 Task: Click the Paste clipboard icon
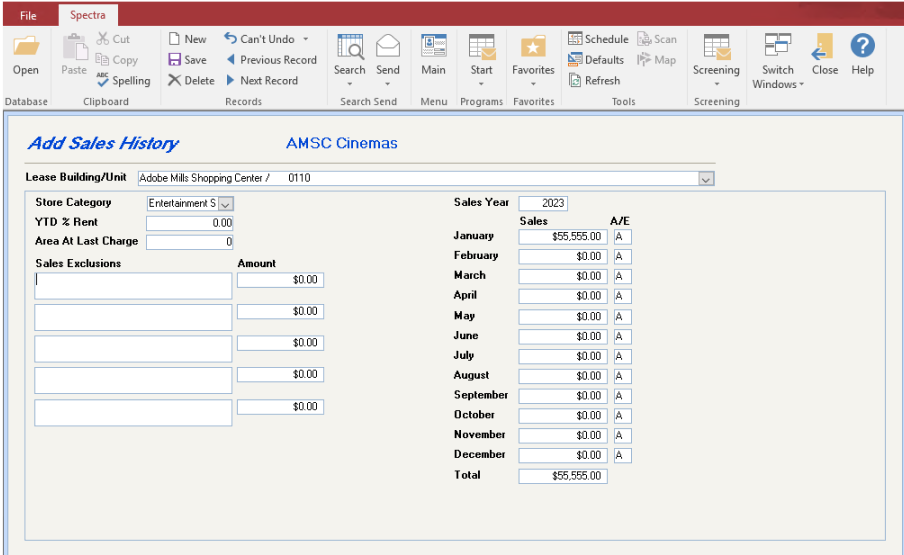[74, 47]
